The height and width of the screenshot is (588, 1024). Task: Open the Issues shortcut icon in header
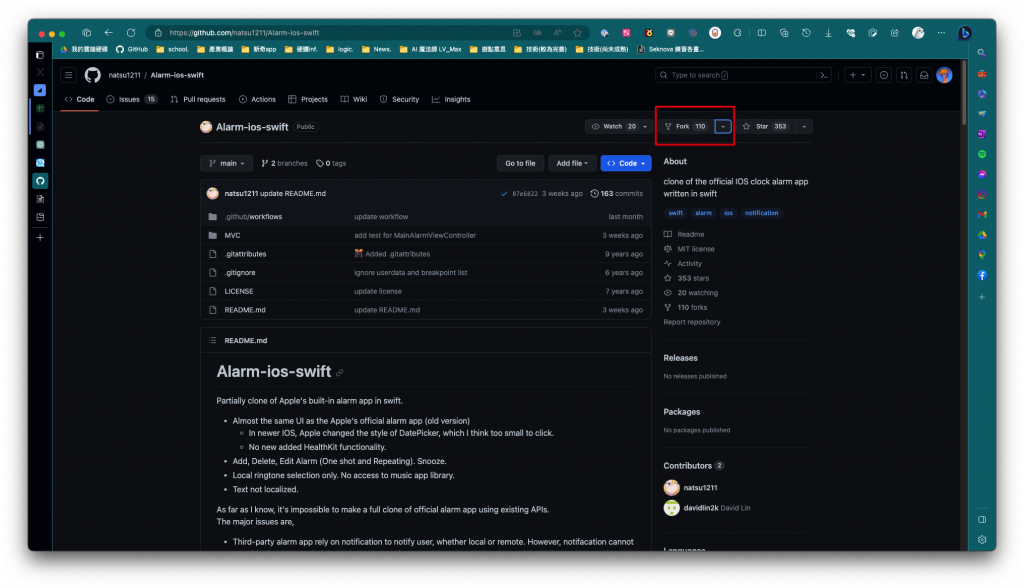point(884,75)
